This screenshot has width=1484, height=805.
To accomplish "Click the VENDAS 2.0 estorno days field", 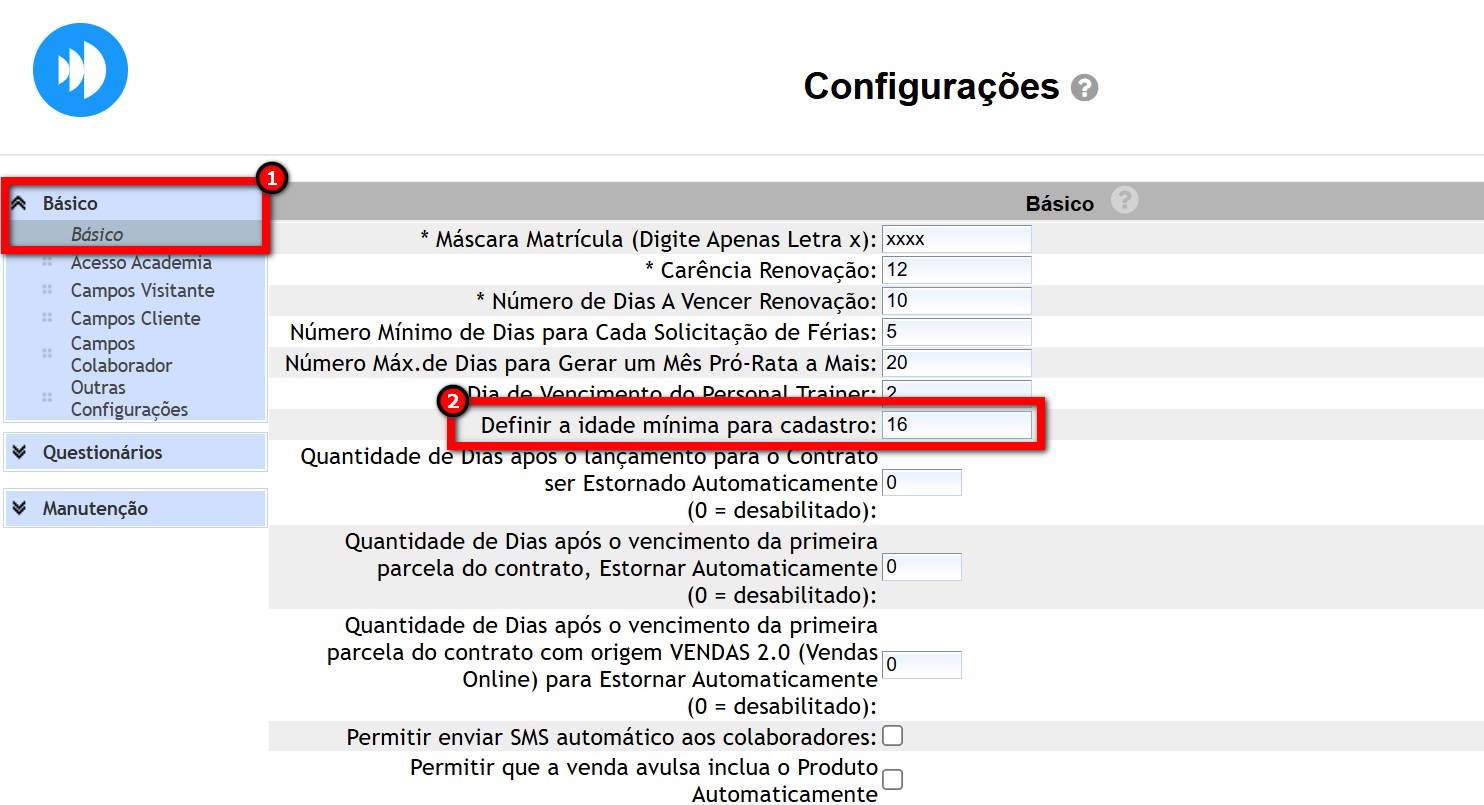I will (x=921, y=665).
